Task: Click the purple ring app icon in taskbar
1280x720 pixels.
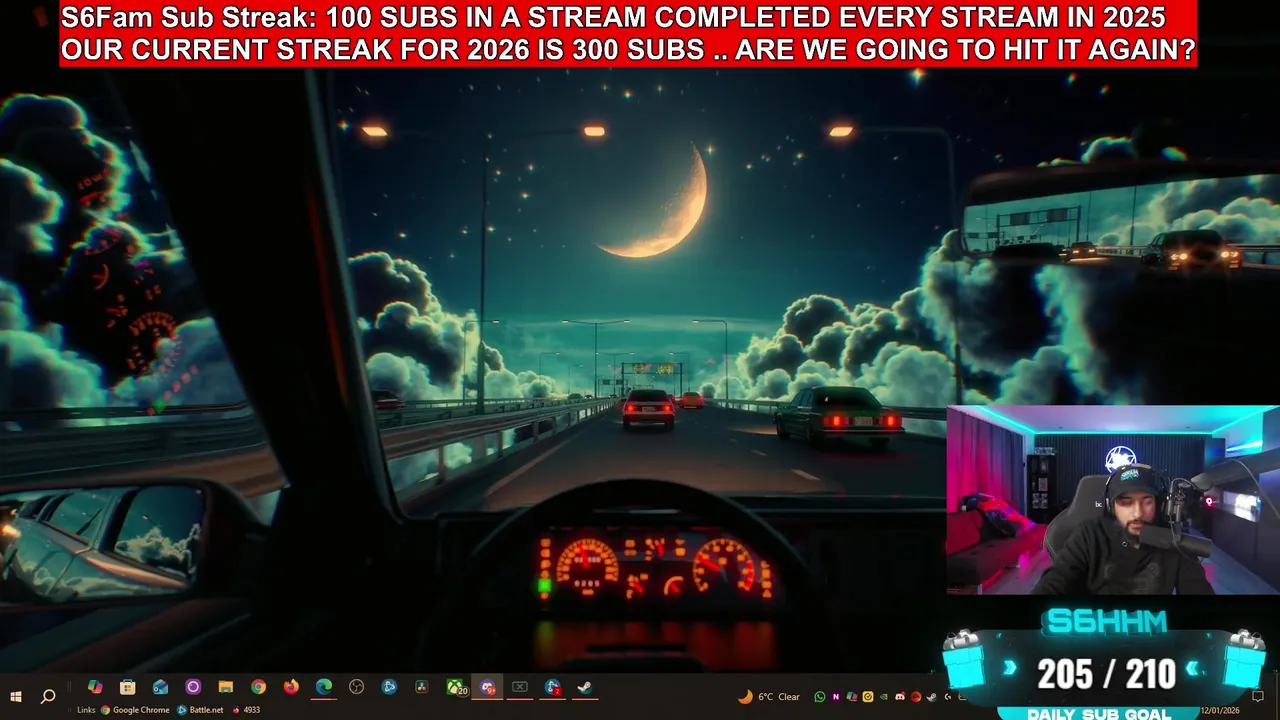Action: coord(193,687)
